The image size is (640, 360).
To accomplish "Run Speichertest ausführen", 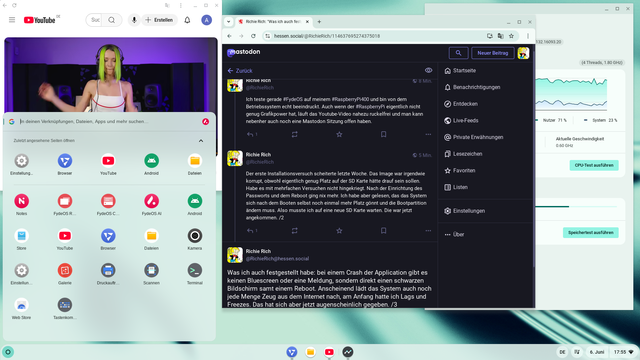I will point(591,233).
